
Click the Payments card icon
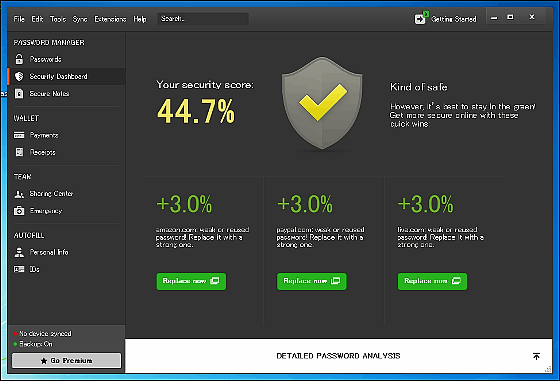click(x=19, y=135)
